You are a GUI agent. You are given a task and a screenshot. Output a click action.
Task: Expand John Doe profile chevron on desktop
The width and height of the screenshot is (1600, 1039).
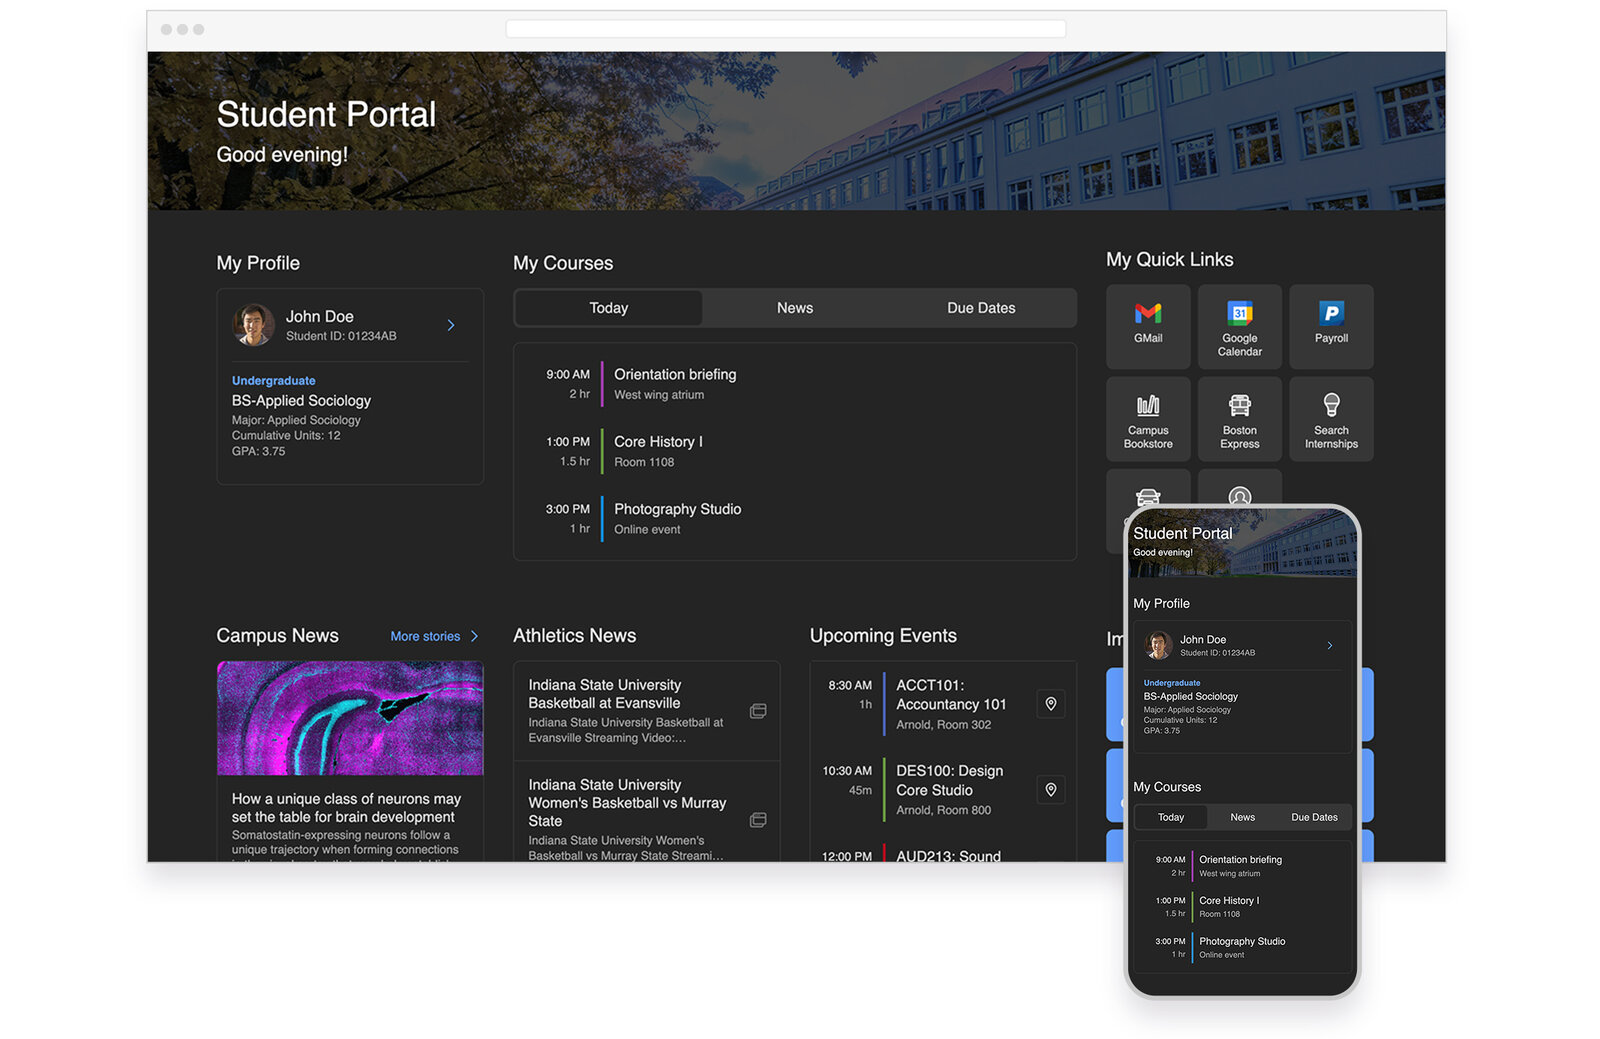tap(451, 325)
